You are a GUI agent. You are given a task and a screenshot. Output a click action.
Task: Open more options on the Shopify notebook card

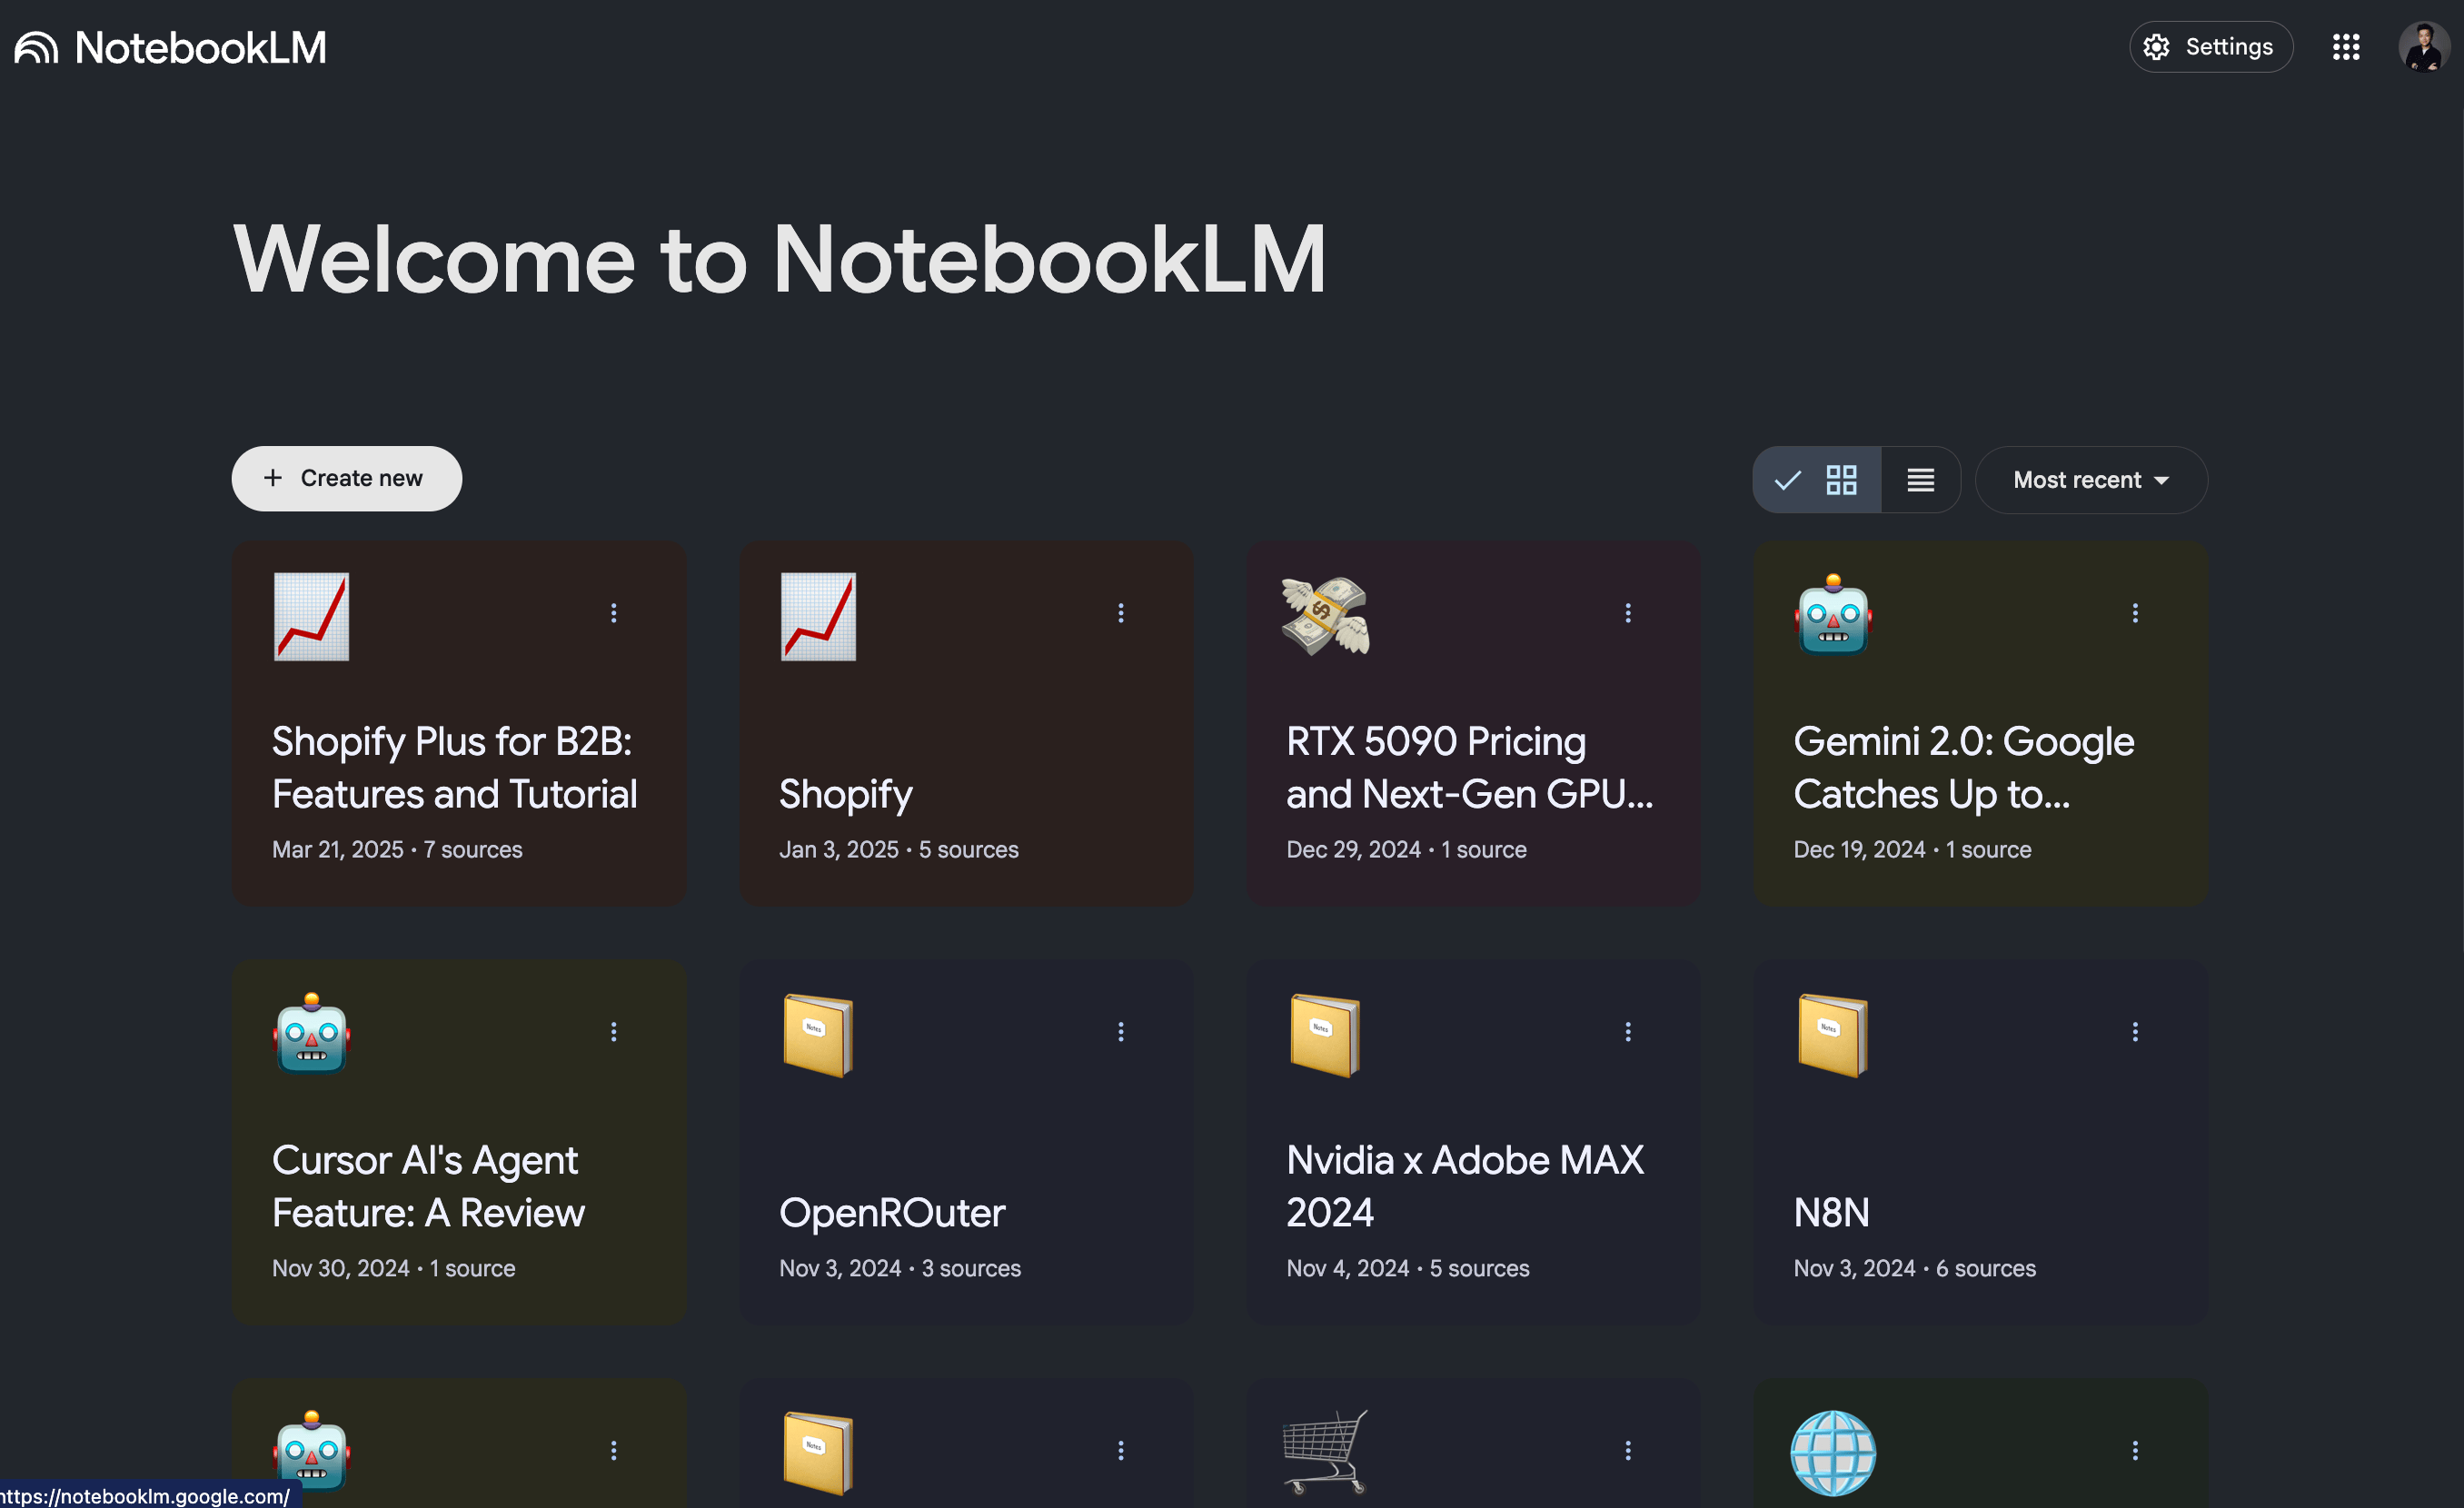pos(1121,613)
